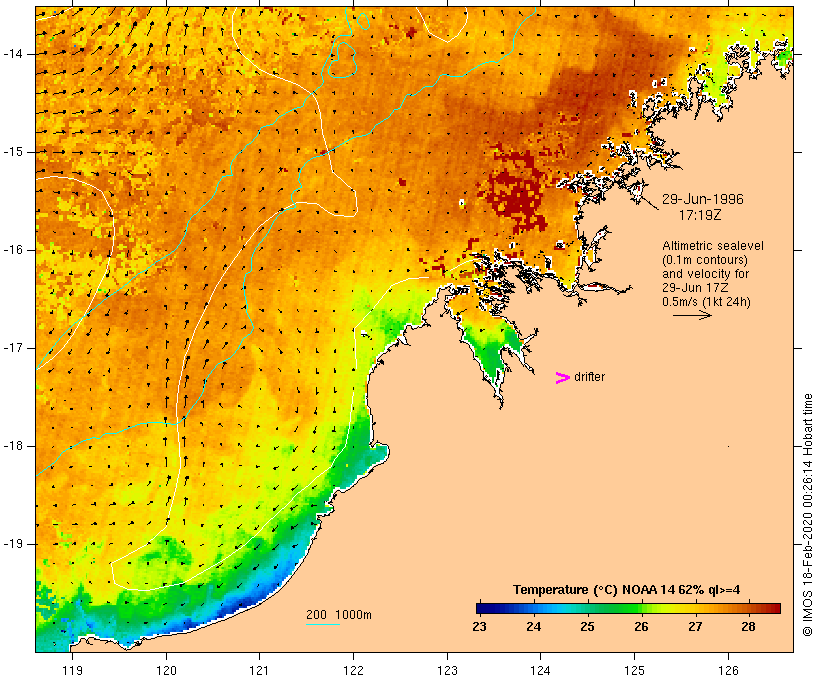Click the '0.5m/s (1kt 24h)' scale text
Image resolution: width=820 pixels, height=680 pixels.
point(707,302)
